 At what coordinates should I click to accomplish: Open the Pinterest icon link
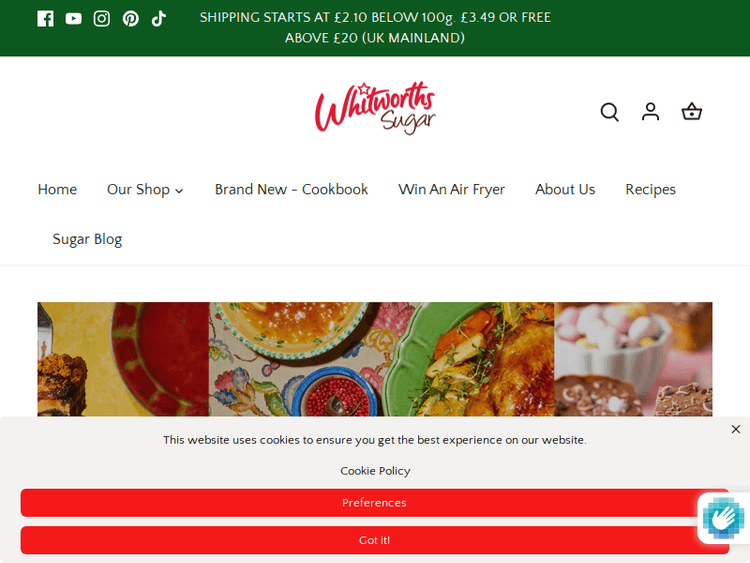[131, 19]
